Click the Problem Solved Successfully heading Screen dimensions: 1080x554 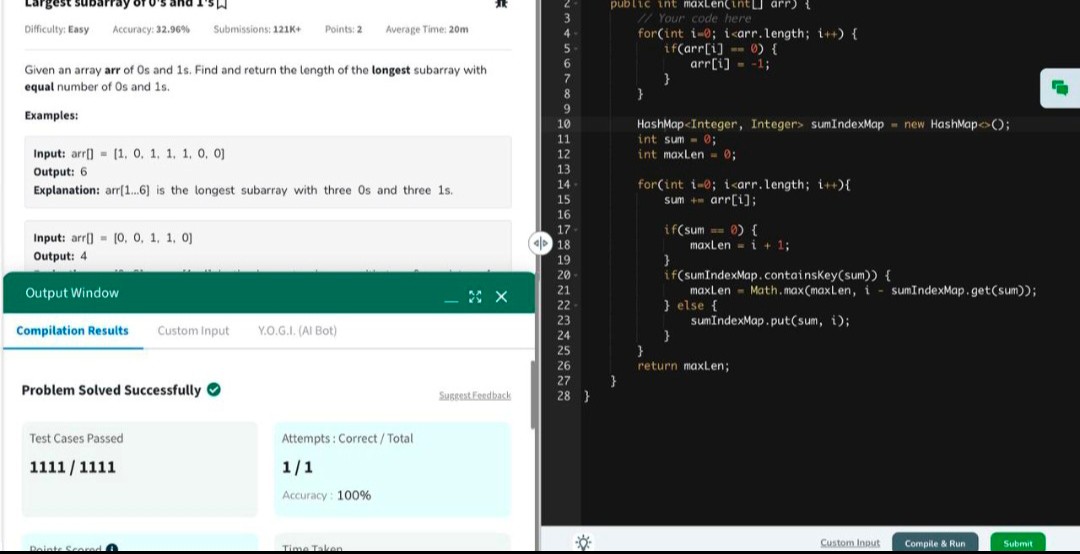[112, 390]
